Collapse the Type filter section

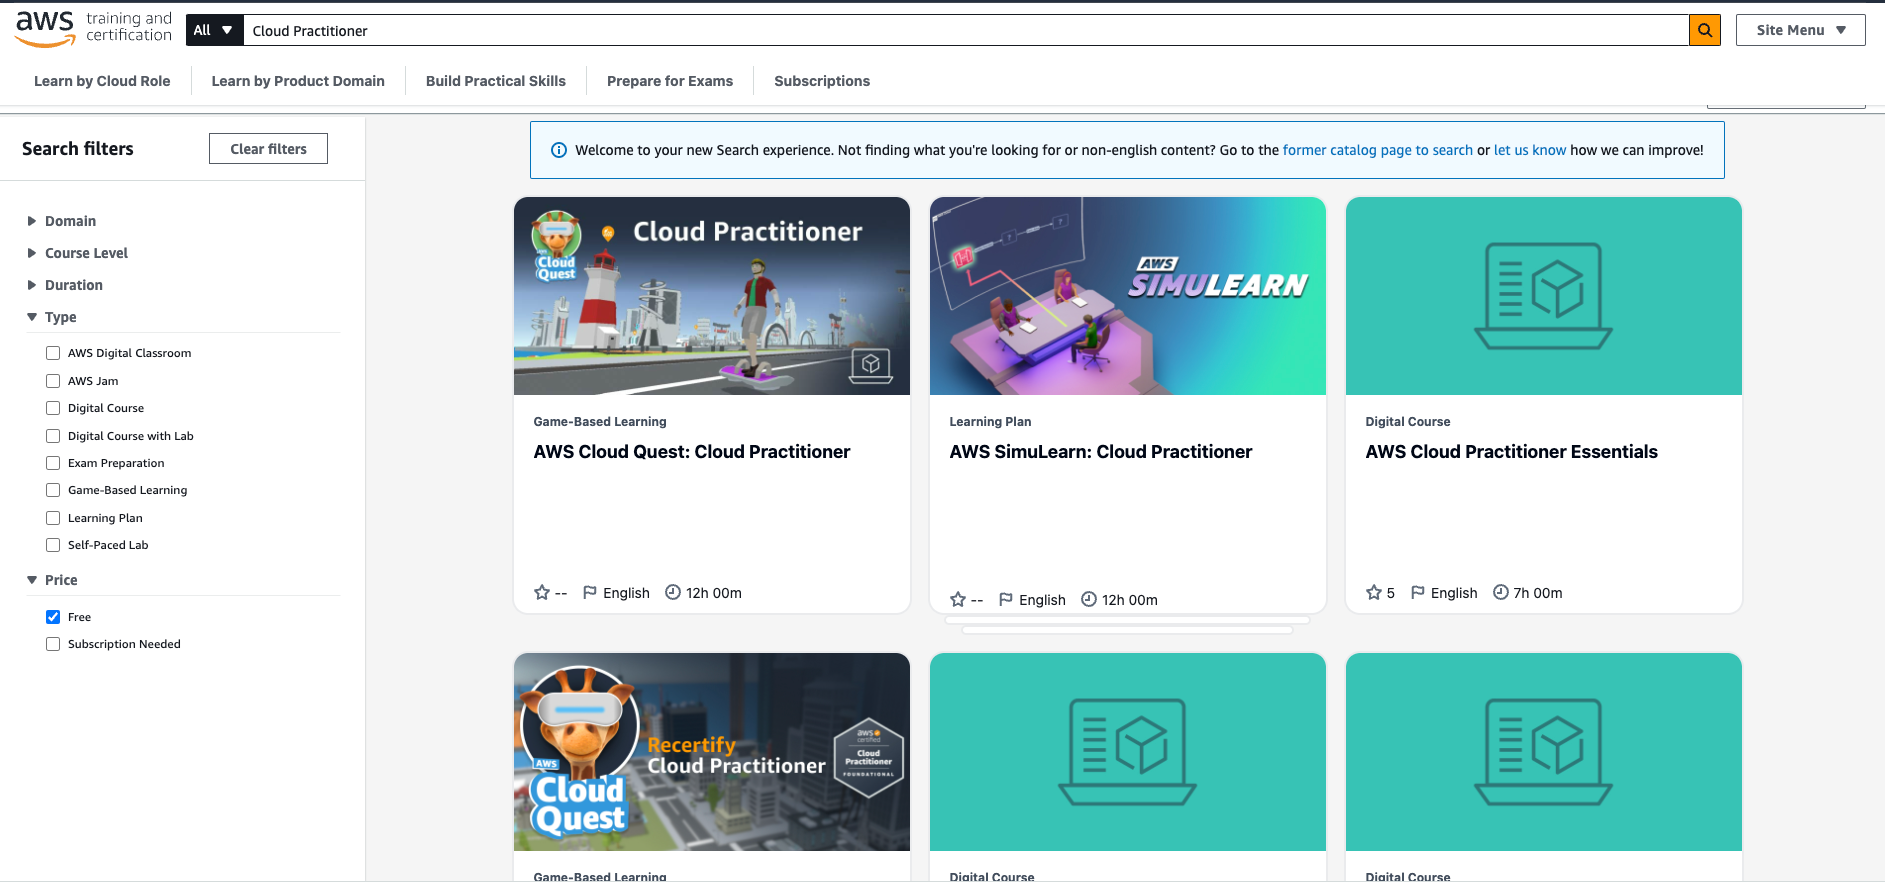51,317
